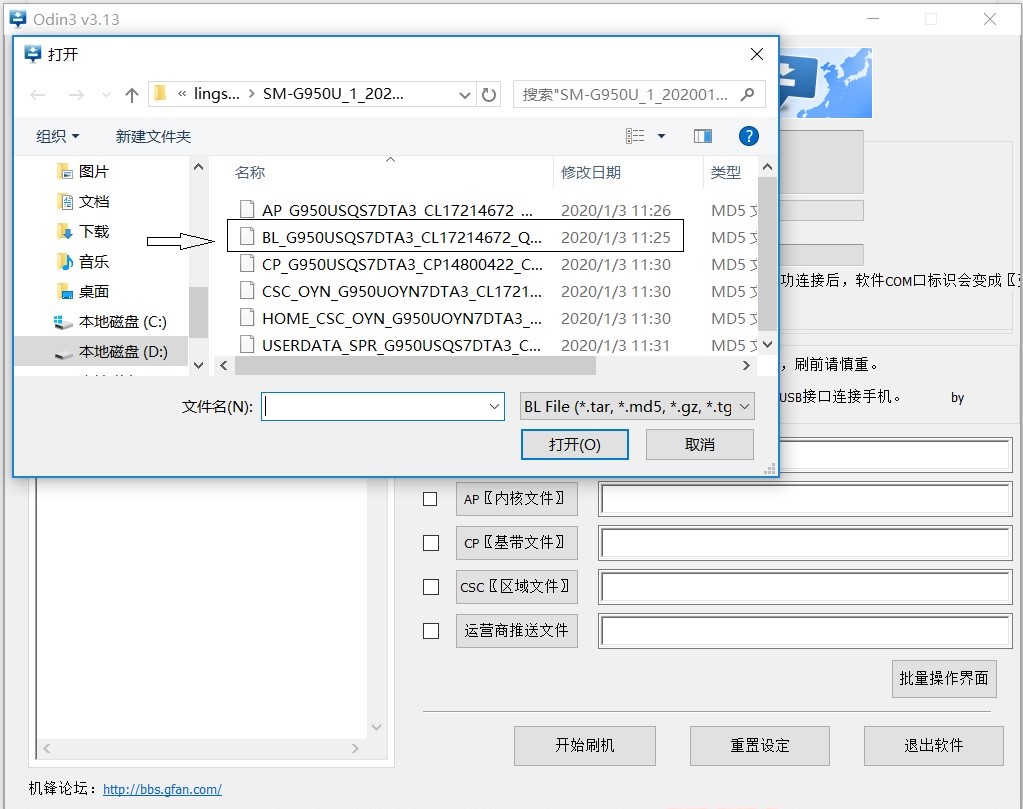1023x809 pixels.
Task: Select the CP_G950USQS7DTA3 file icon
Action: click(247, 264)
